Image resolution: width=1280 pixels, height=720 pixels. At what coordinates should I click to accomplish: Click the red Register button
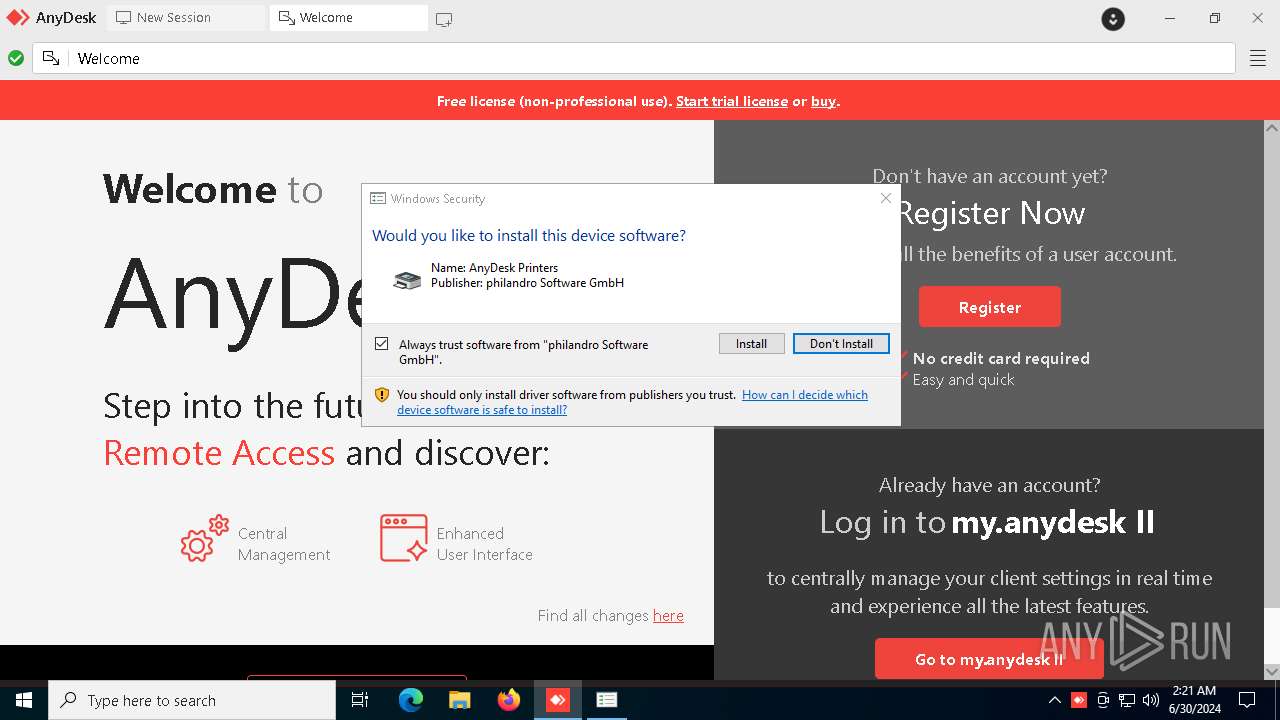(x=990, y=307)
